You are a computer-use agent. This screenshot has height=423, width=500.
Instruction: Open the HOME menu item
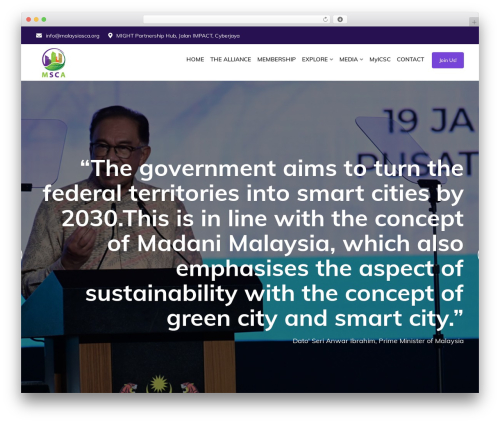pos(195,59)
